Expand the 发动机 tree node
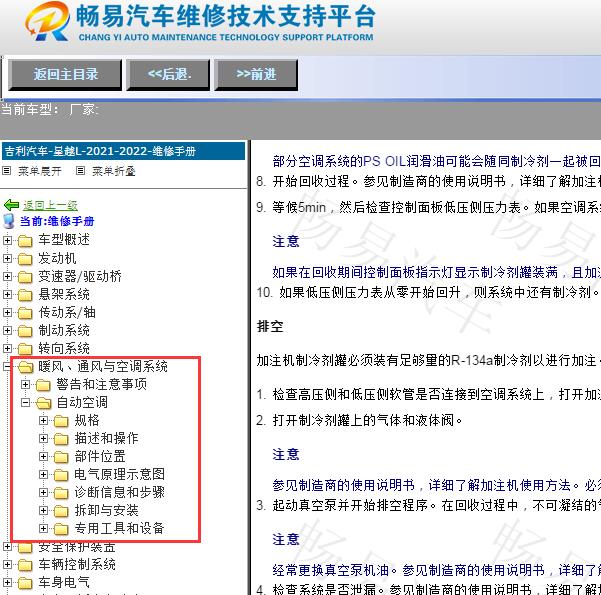Viewport: 601px width, 595px height. click(x=7, y=258)
